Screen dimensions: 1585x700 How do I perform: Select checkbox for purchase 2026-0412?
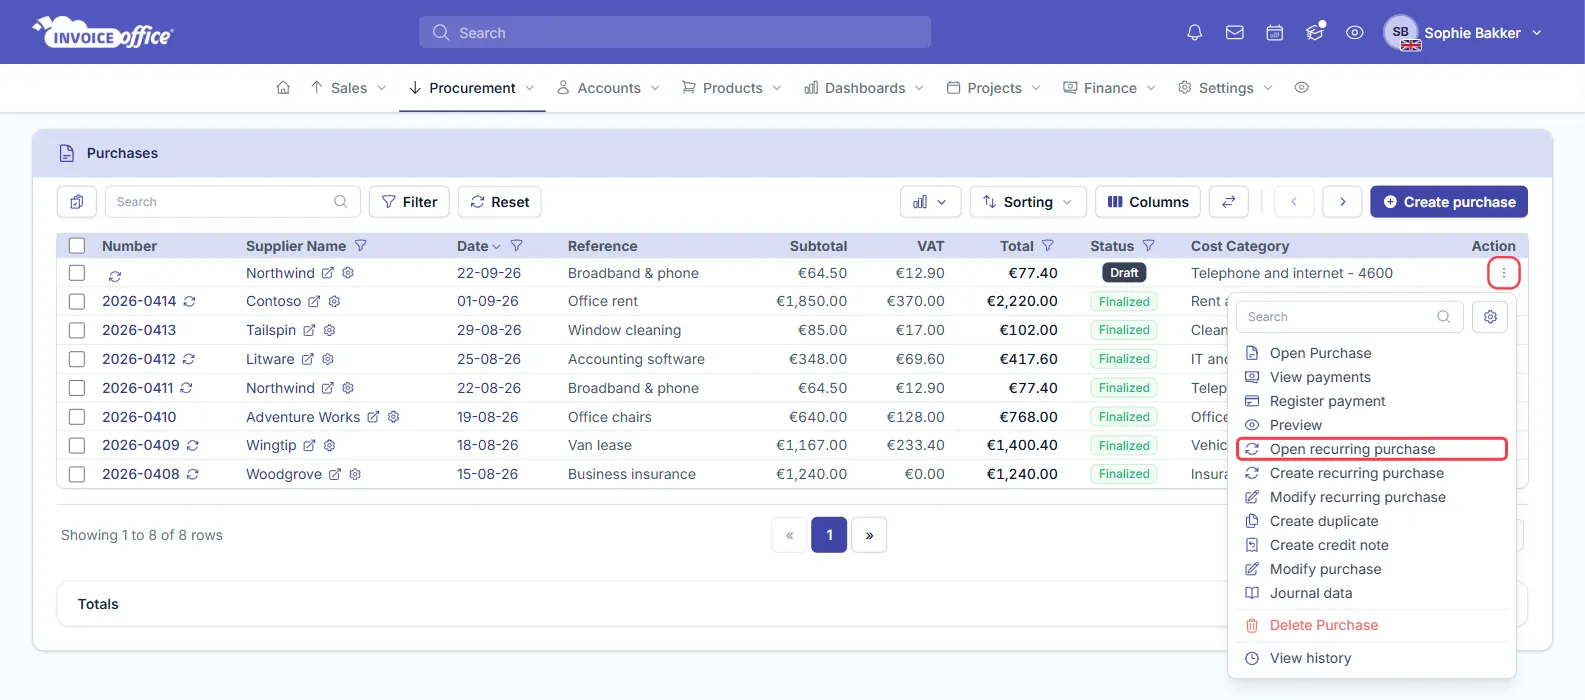click(x=77, y=359)
